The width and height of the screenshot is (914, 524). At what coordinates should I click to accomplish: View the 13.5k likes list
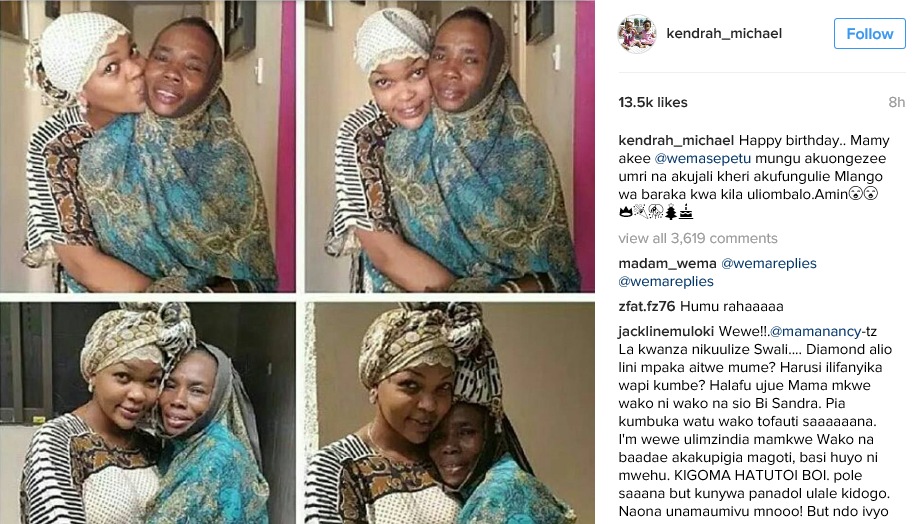point(653,103)
